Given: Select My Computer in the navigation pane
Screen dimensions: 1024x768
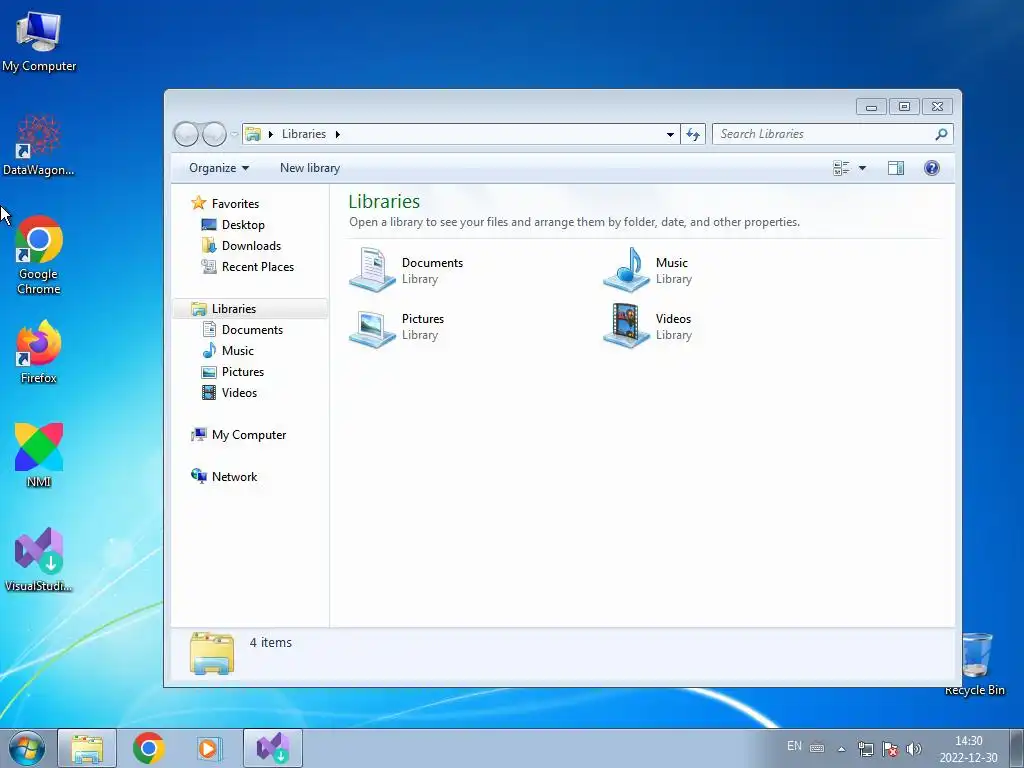Looking at the screenshot, I should 249,435.
